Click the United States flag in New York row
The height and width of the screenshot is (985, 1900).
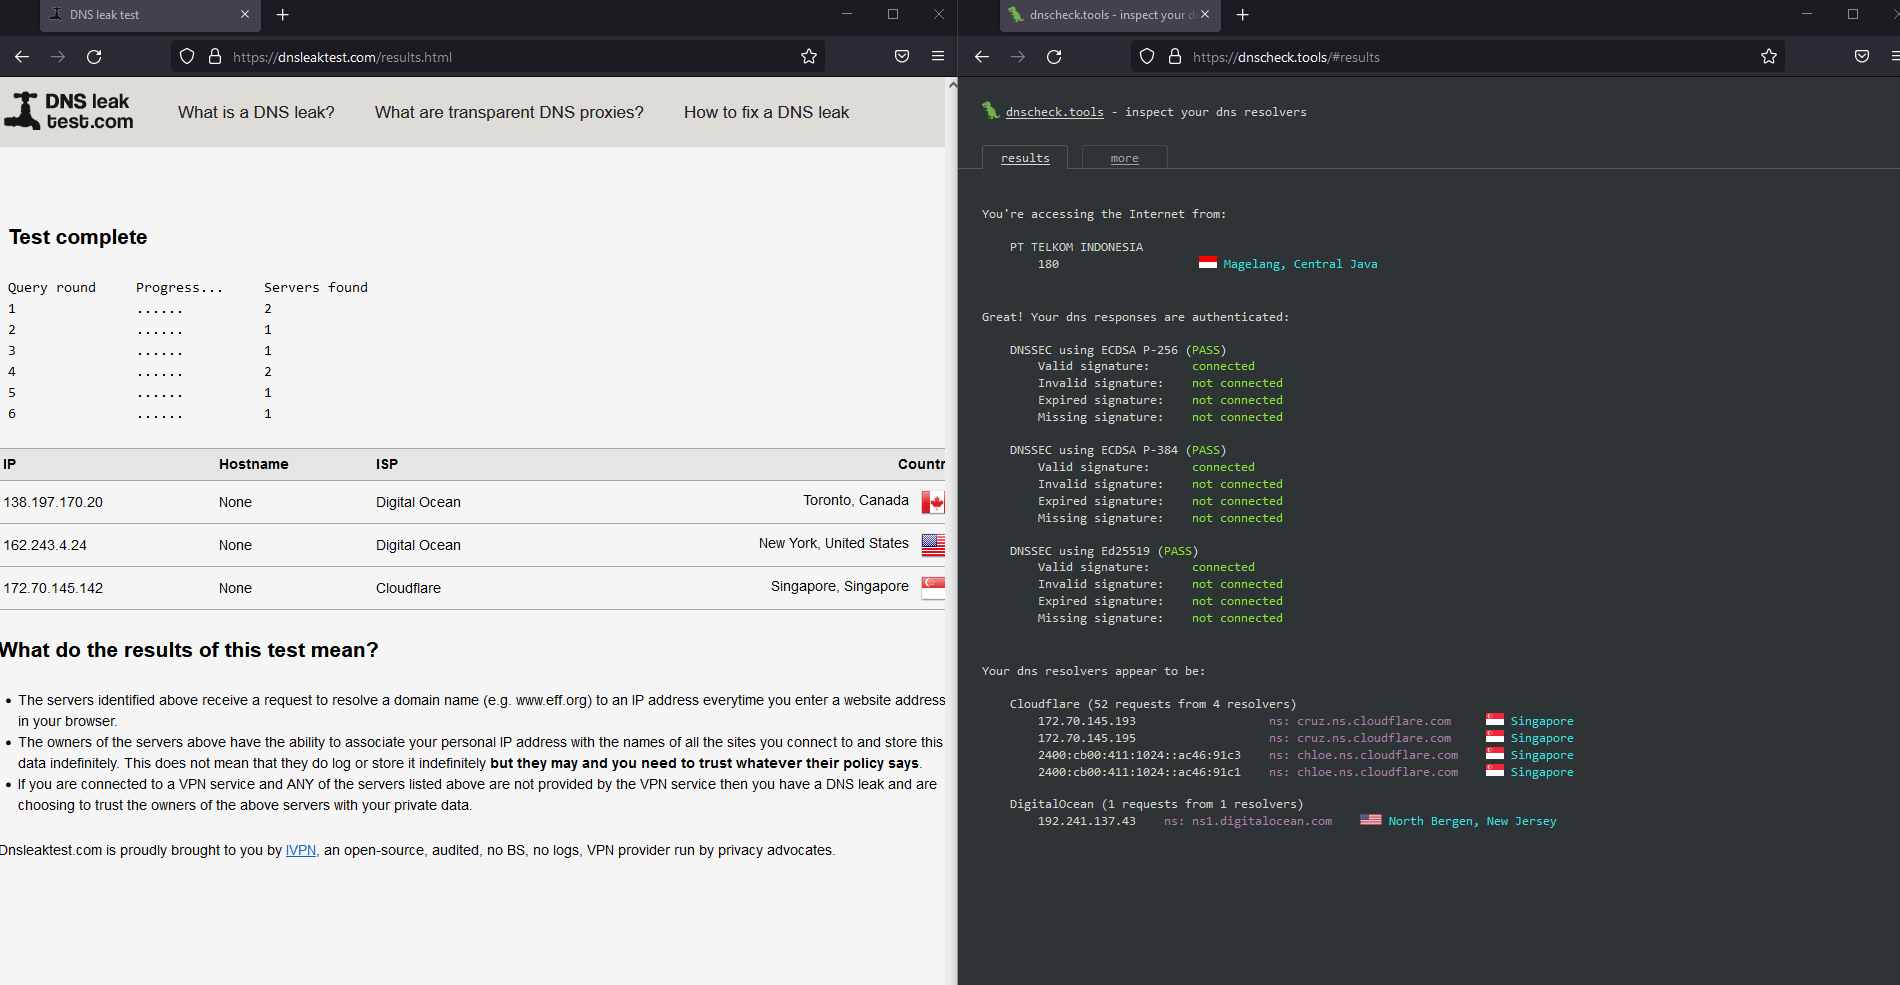[933, 545]
